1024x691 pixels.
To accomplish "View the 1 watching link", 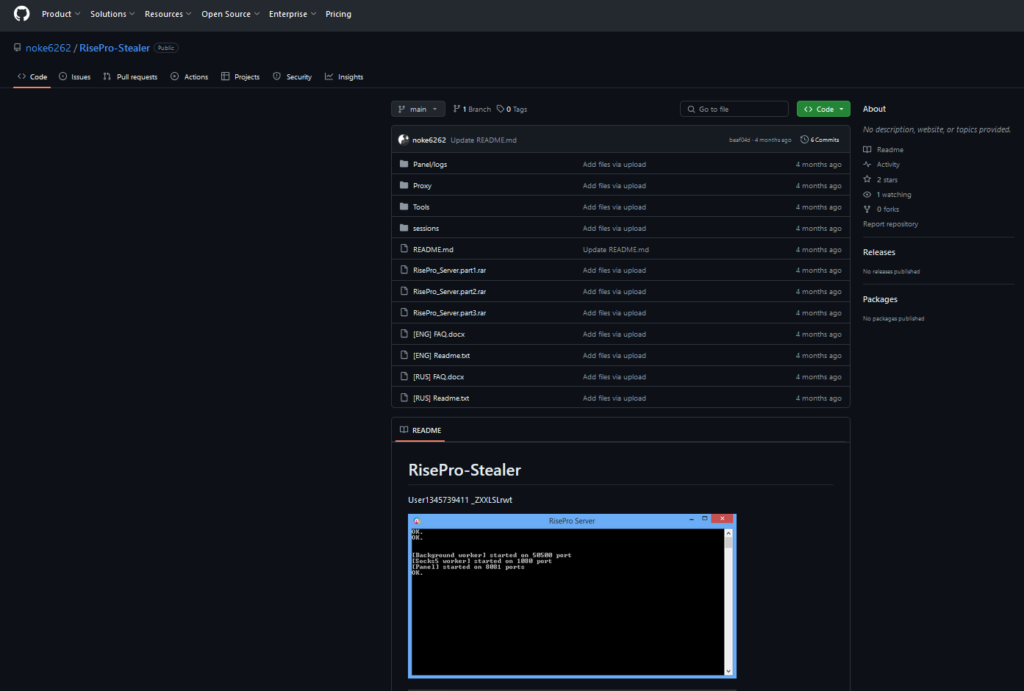I will click(x=887, y=195).
